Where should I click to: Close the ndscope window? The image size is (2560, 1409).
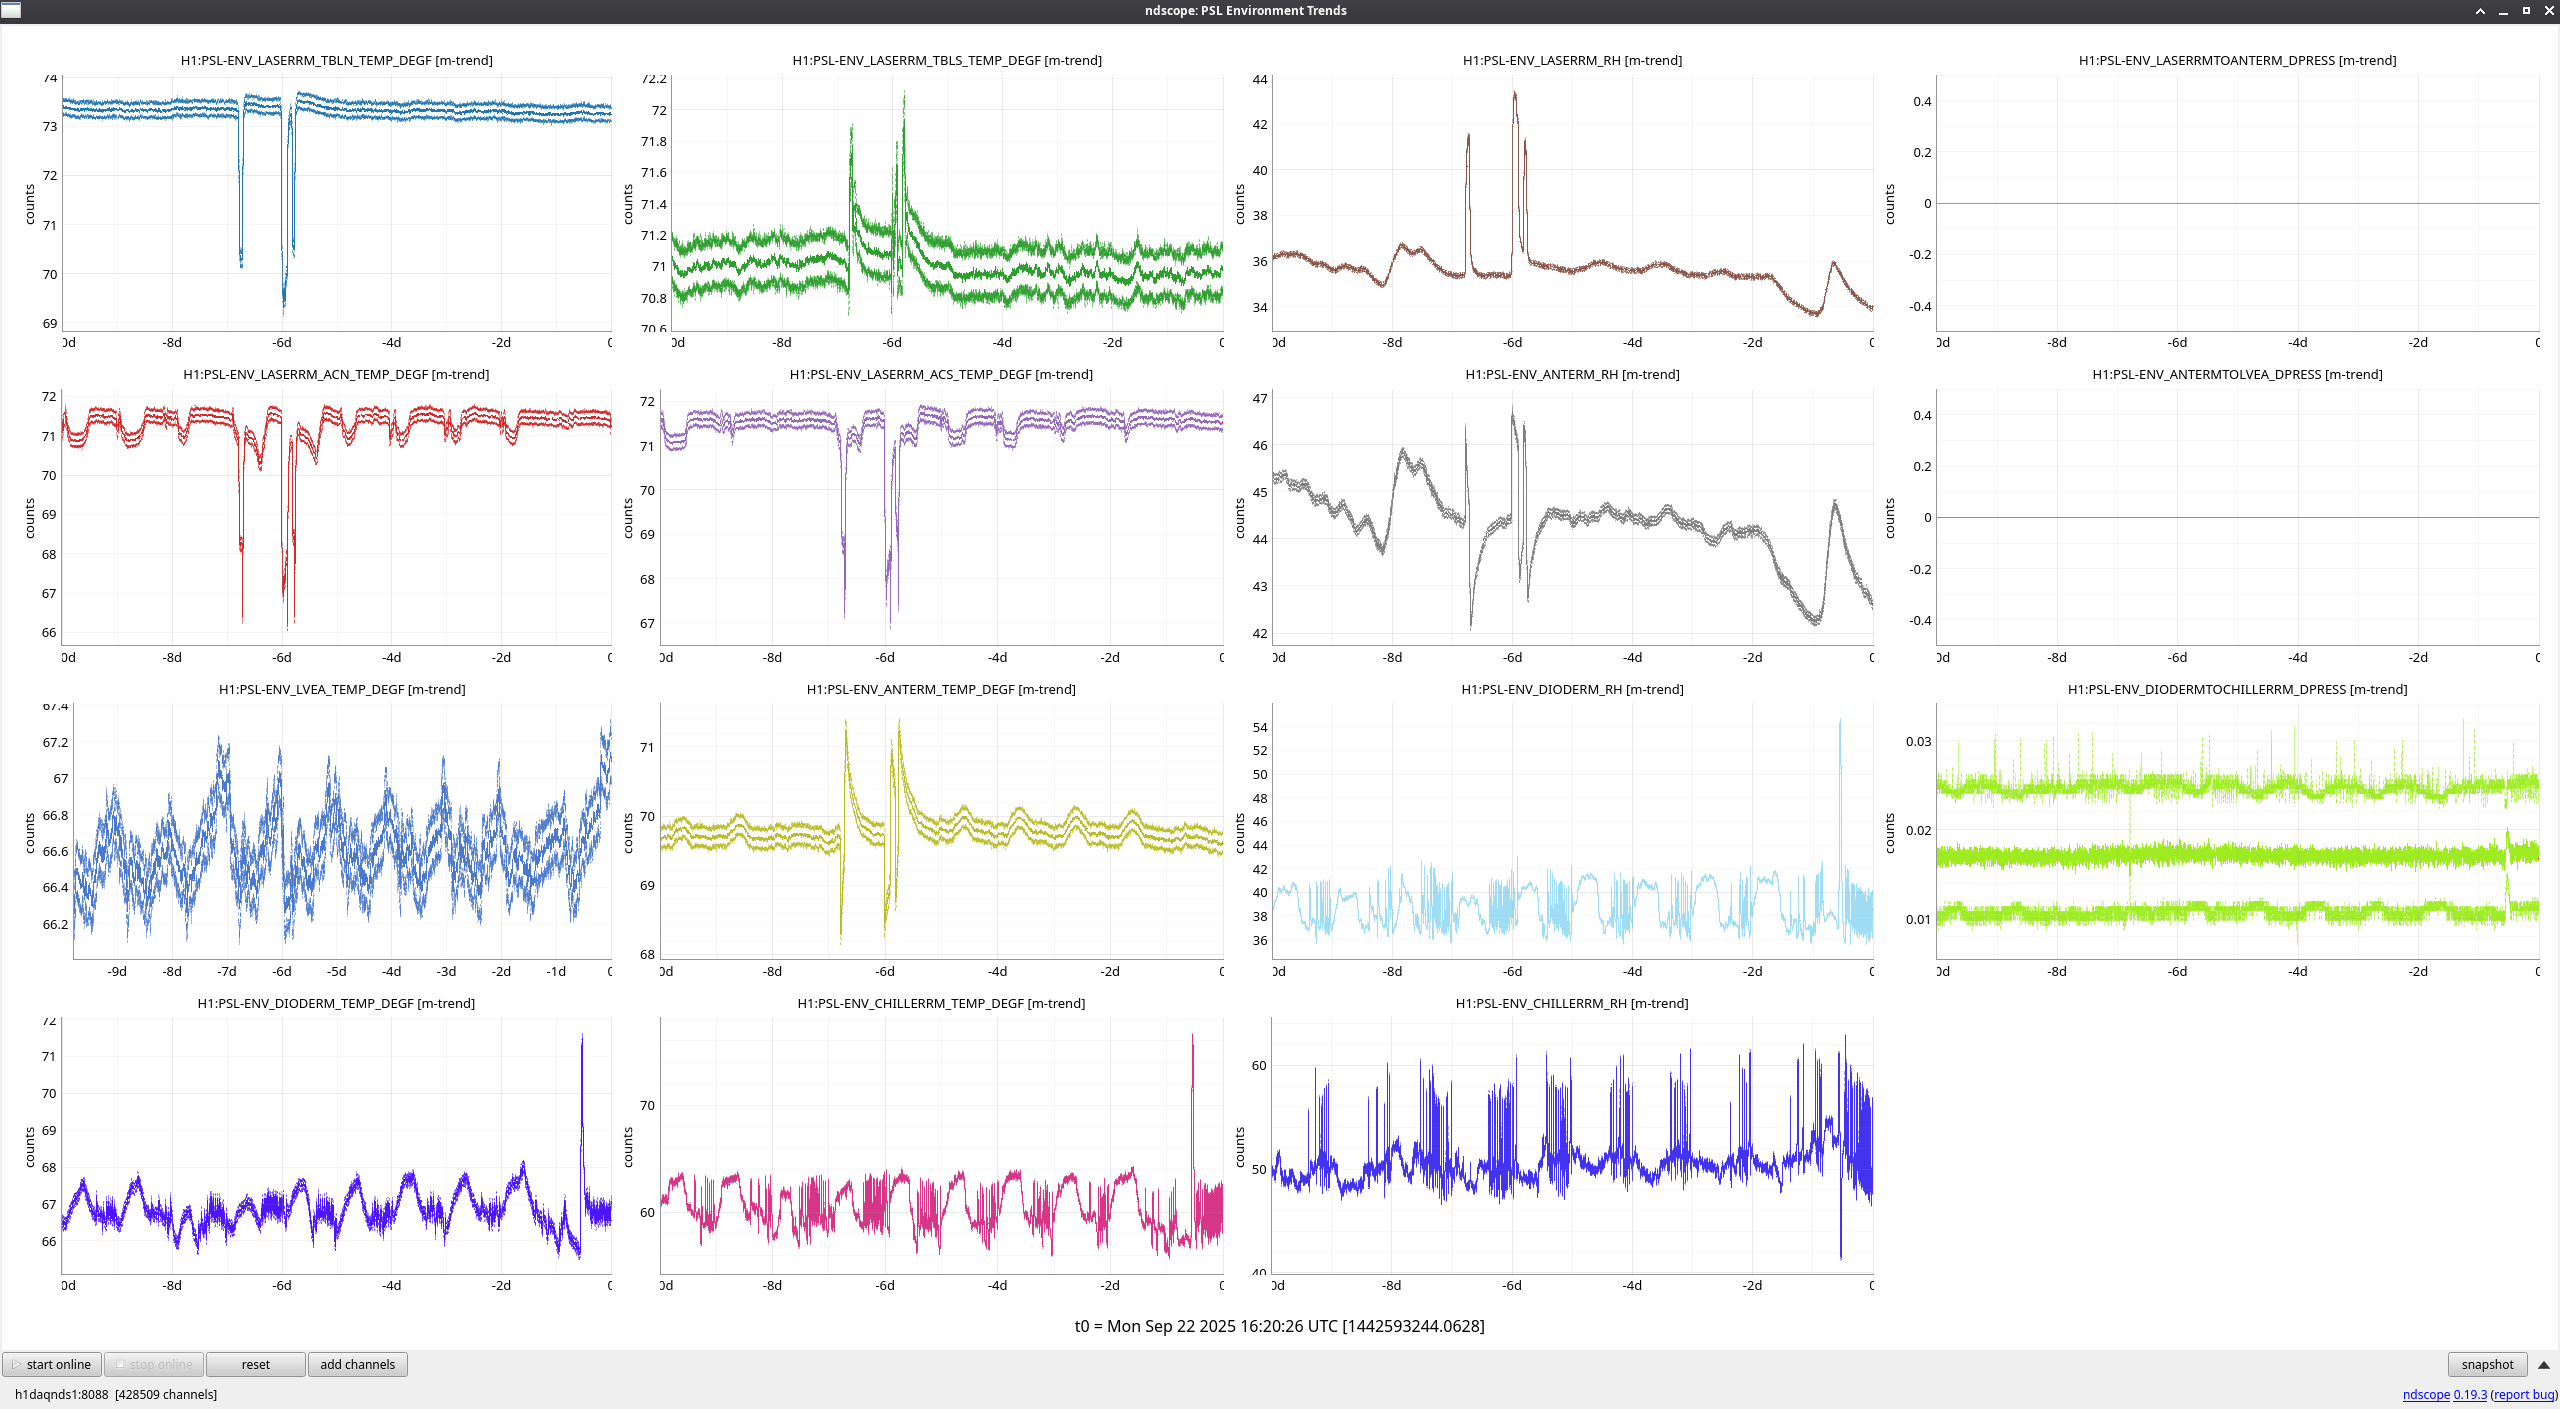pos(2548,10)
